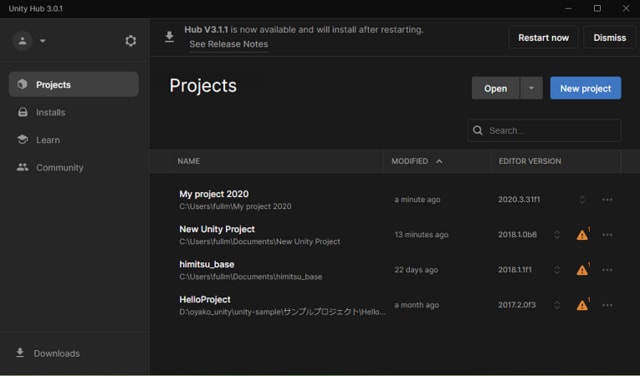Click the update download icon in banner
Image resolution: width=640 pixels, height=376 pixels.
pyautogui.click(x=169, y=37)
